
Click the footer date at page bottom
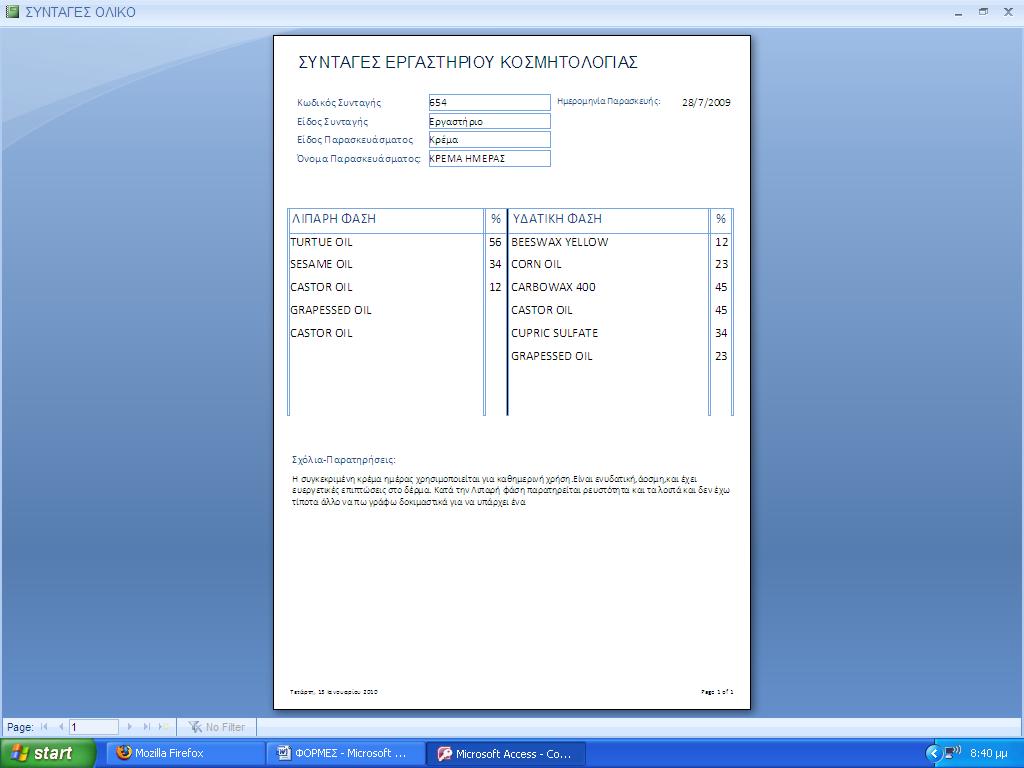334,692
